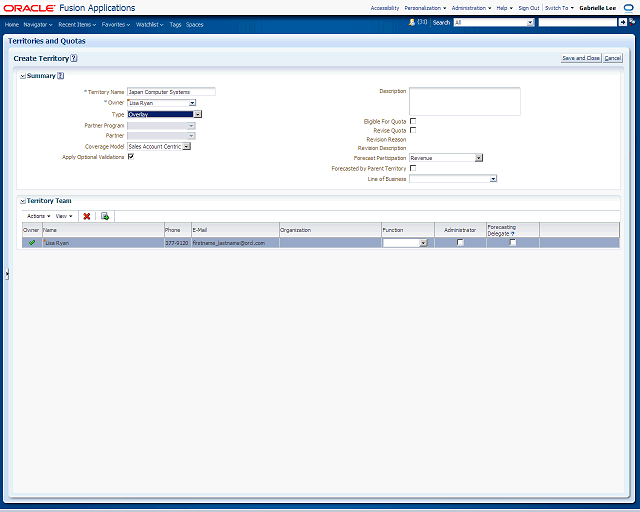Check Forecasting Delegate box for Lisa Ryan
This screenshot has height=512, width=640.
(x=513, y=243)
